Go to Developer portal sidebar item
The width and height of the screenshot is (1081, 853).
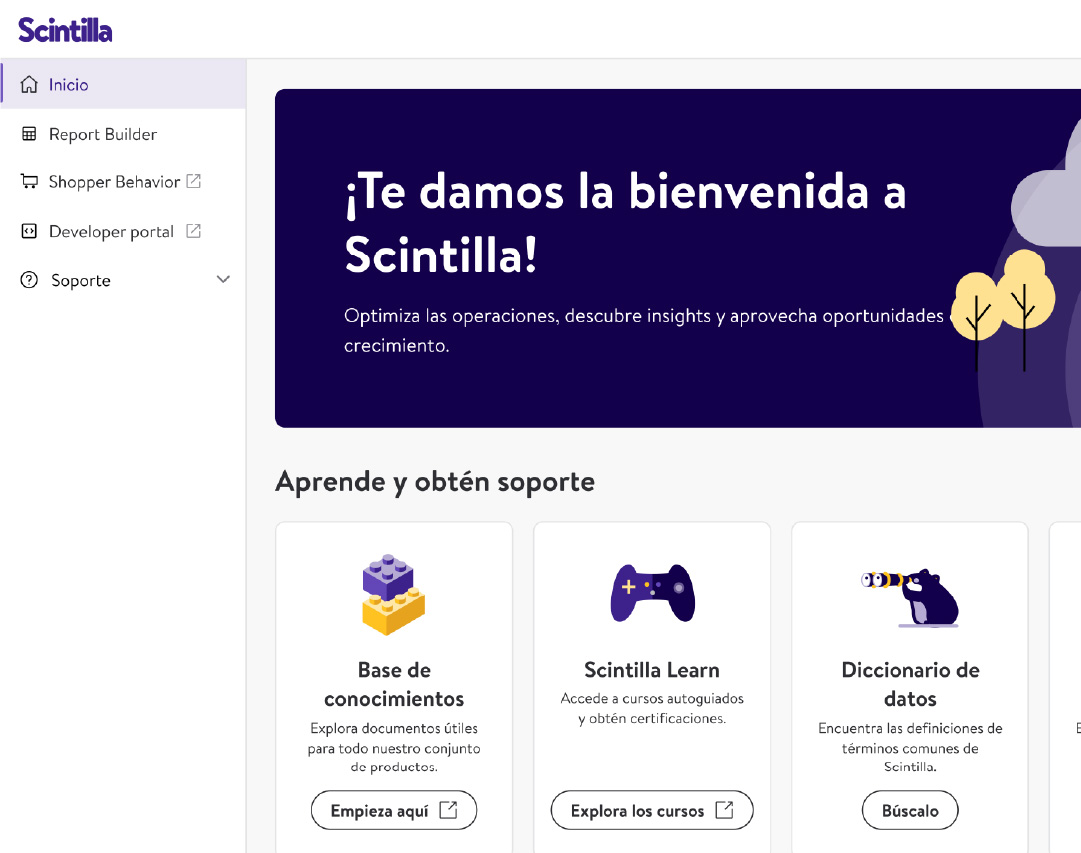[111, 231]
